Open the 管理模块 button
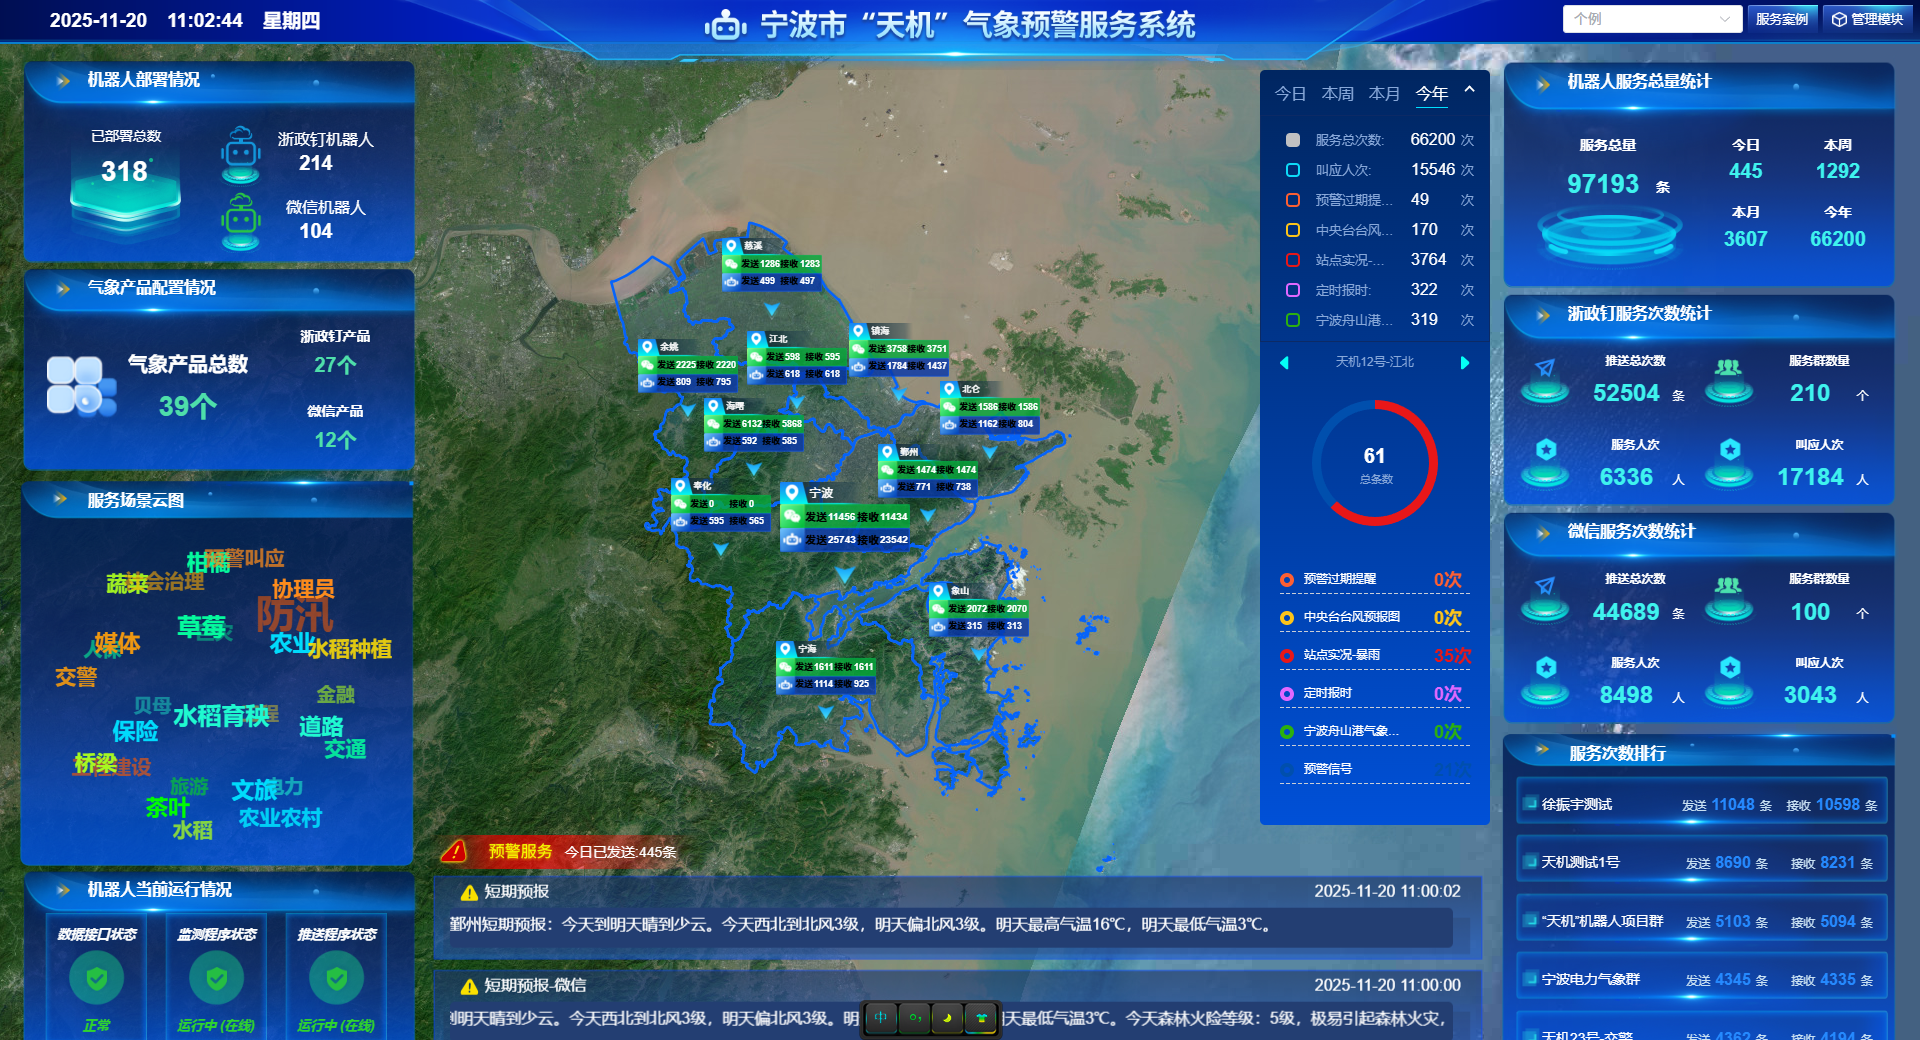This screenshot has width=1920, height=1040. pyautogui.click(x=1867, y=19)
